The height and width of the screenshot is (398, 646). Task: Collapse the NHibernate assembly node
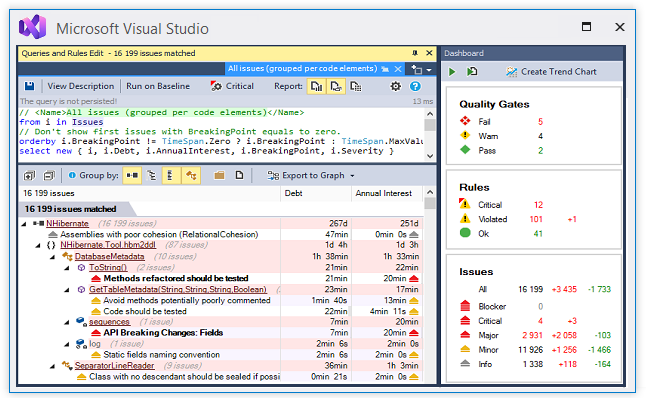click(x=24, y=224)
